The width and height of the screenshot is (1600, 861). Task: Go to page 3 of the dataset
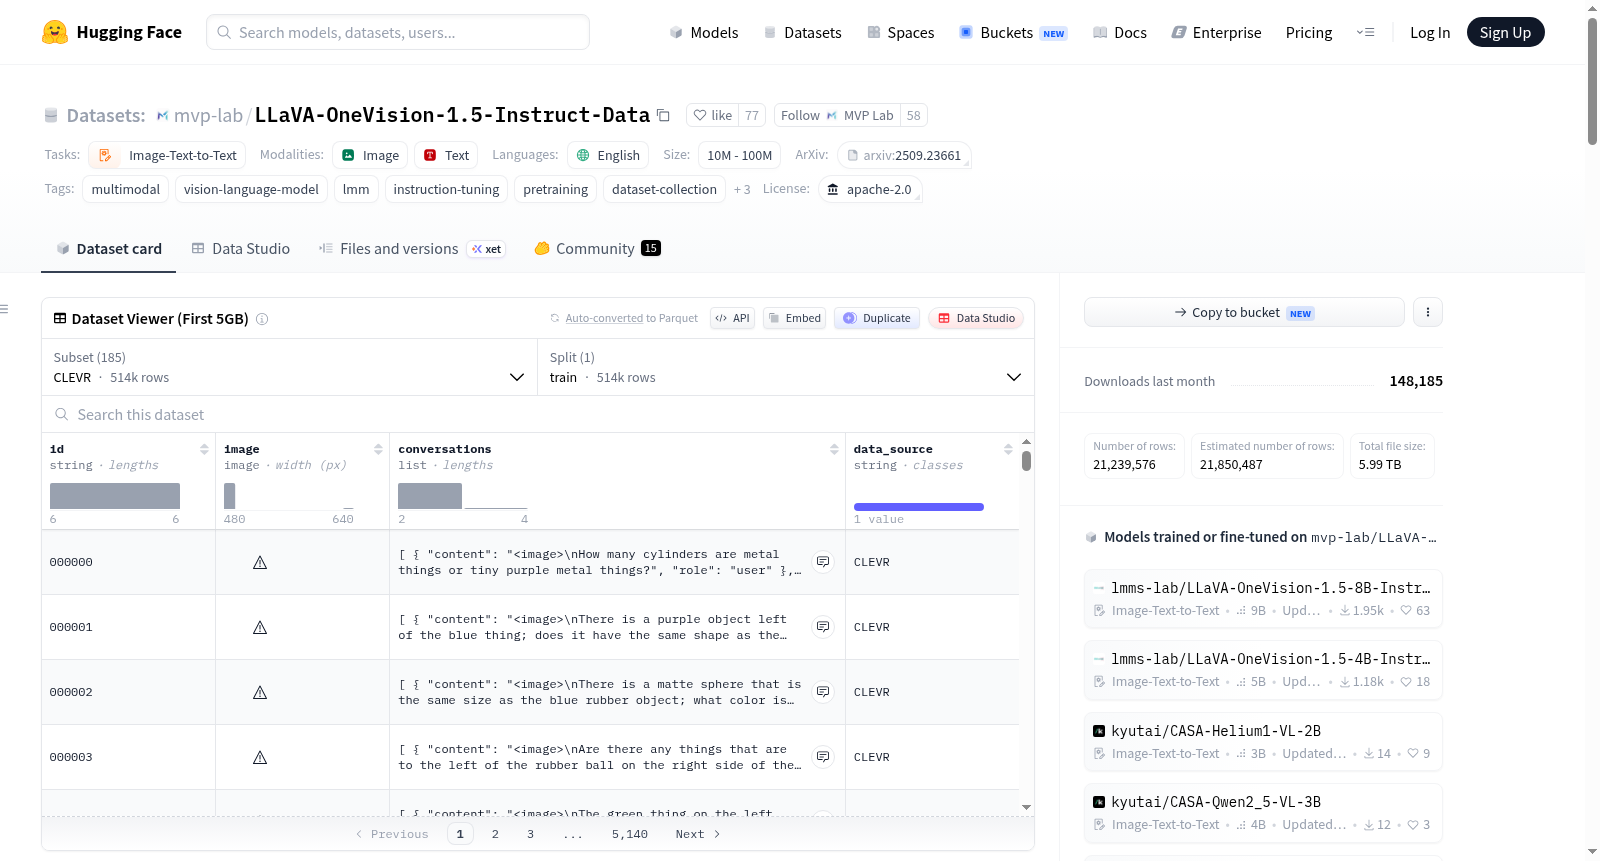[530, 834]
